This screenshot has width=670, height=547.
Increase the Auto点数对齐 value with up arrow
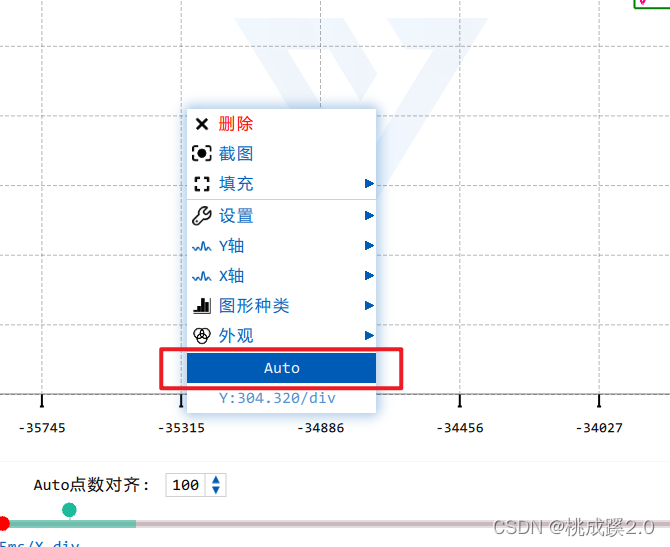pyautogui.click(x=216, y=480)
